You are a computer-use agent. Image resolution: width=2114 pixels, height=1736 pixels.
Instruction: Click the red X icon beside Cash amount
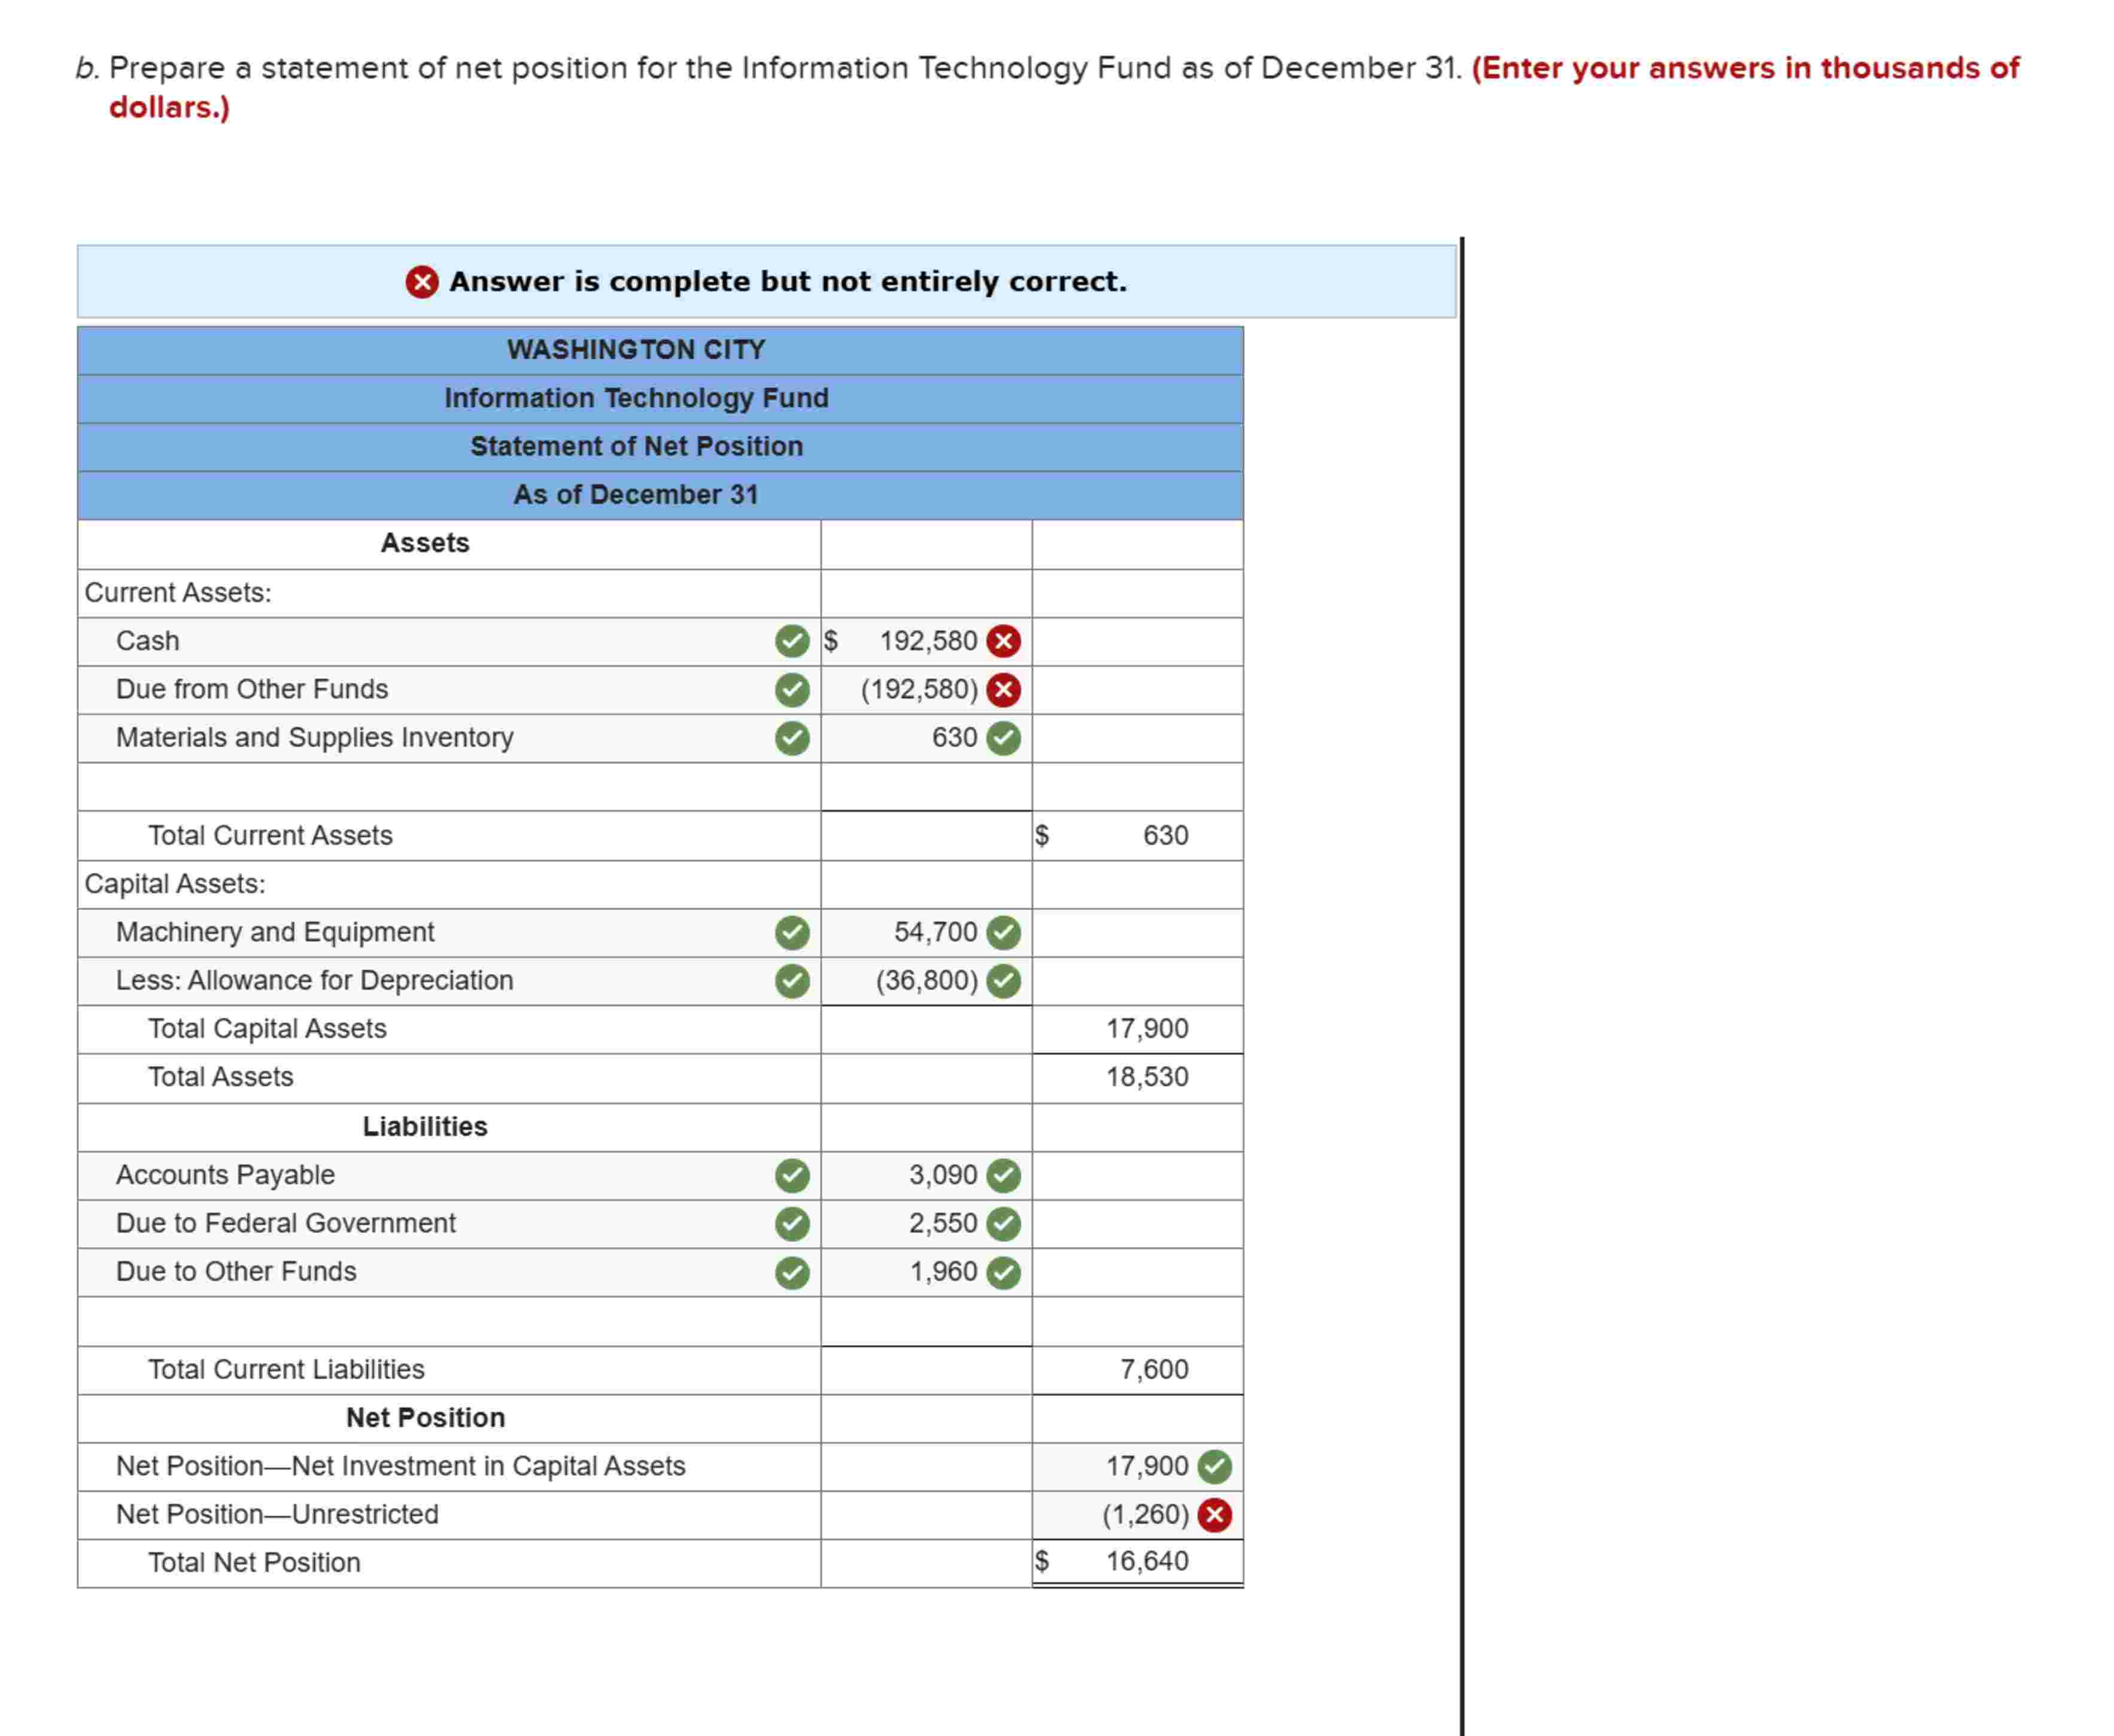tap(1006, 641)
